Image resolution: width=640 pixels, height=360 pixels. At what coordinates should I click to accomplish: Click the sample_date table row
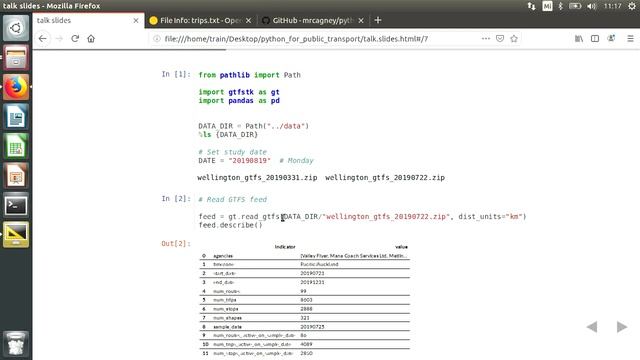point(304,327)
